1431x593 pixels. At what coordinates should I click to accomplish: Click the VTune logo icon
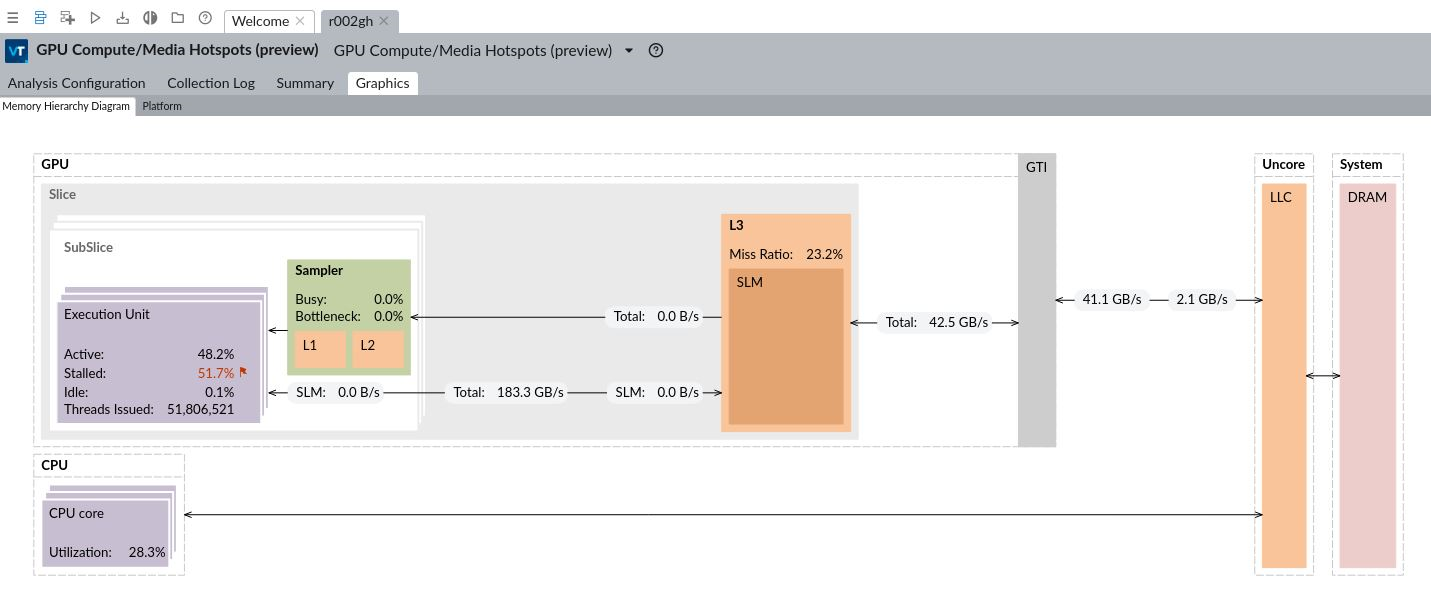point(17,51)
